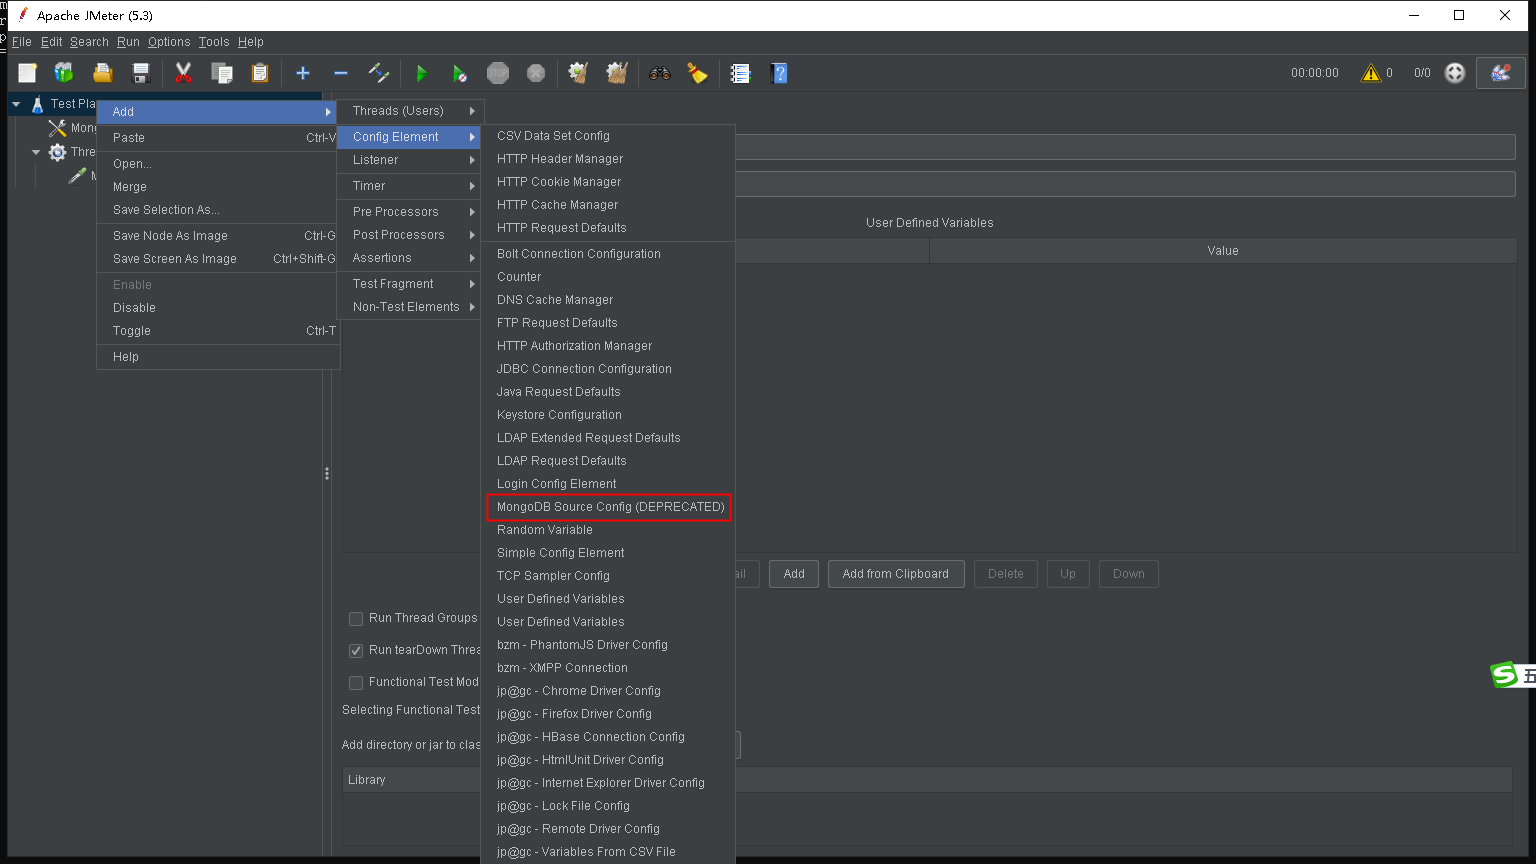The width and height of the screenshot is (1536, 864).
Task: Expand the Post Processors submenu
Action: (410, 235)
